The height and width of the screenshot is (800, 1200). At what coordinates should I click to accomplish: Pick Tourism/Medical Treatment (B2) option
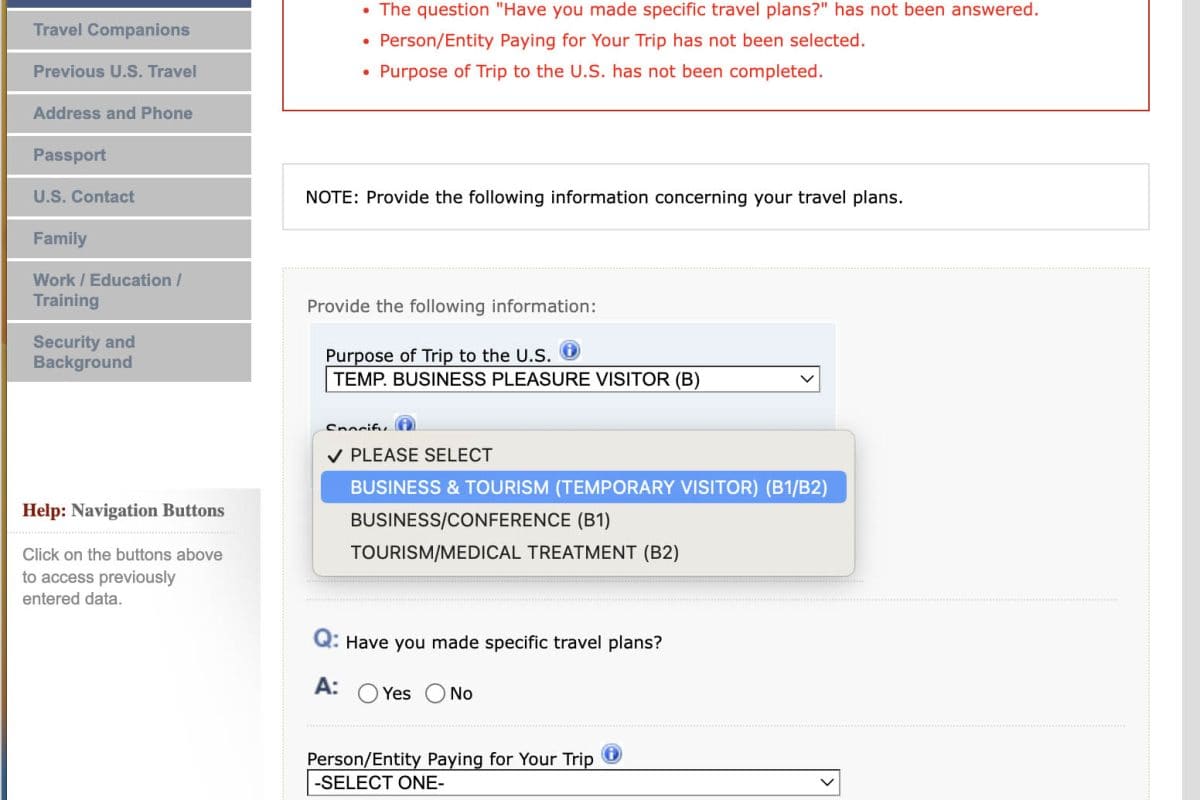pyautogui.click(x=514, y=552)
